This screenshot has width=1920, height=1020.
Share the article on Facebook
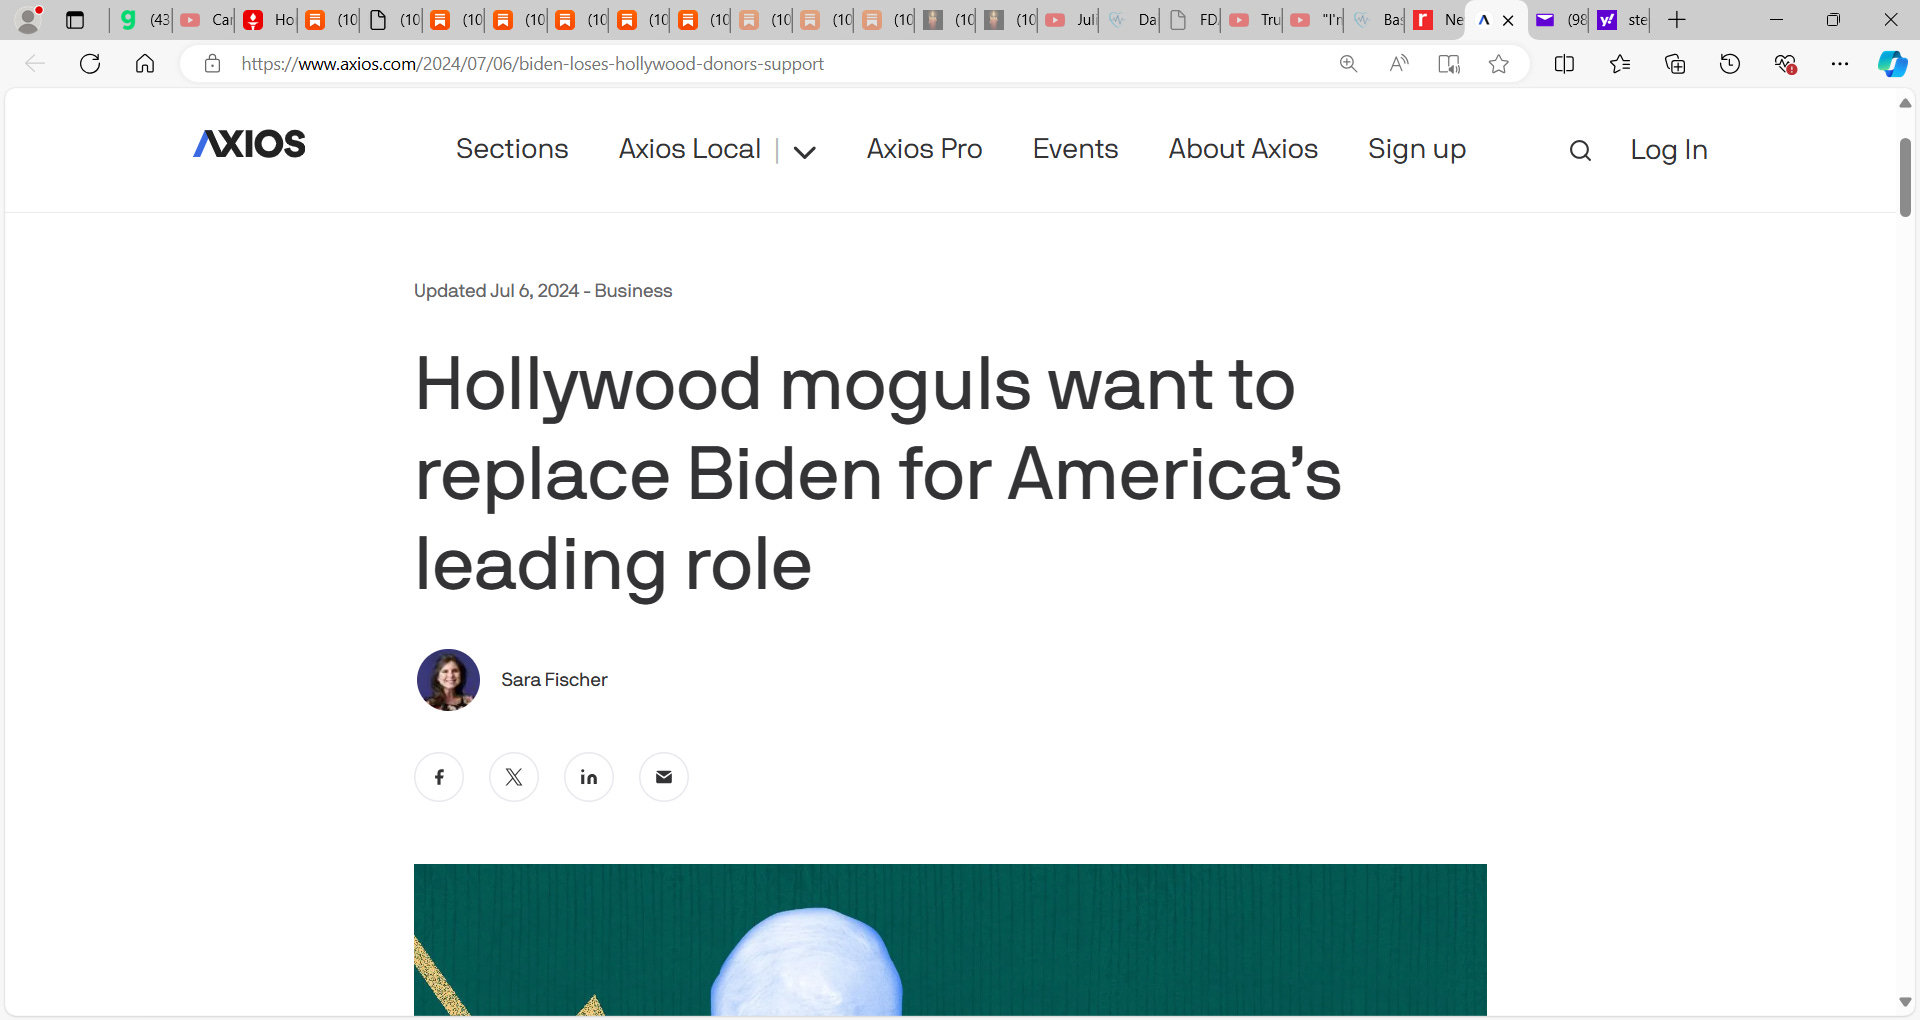439,777
